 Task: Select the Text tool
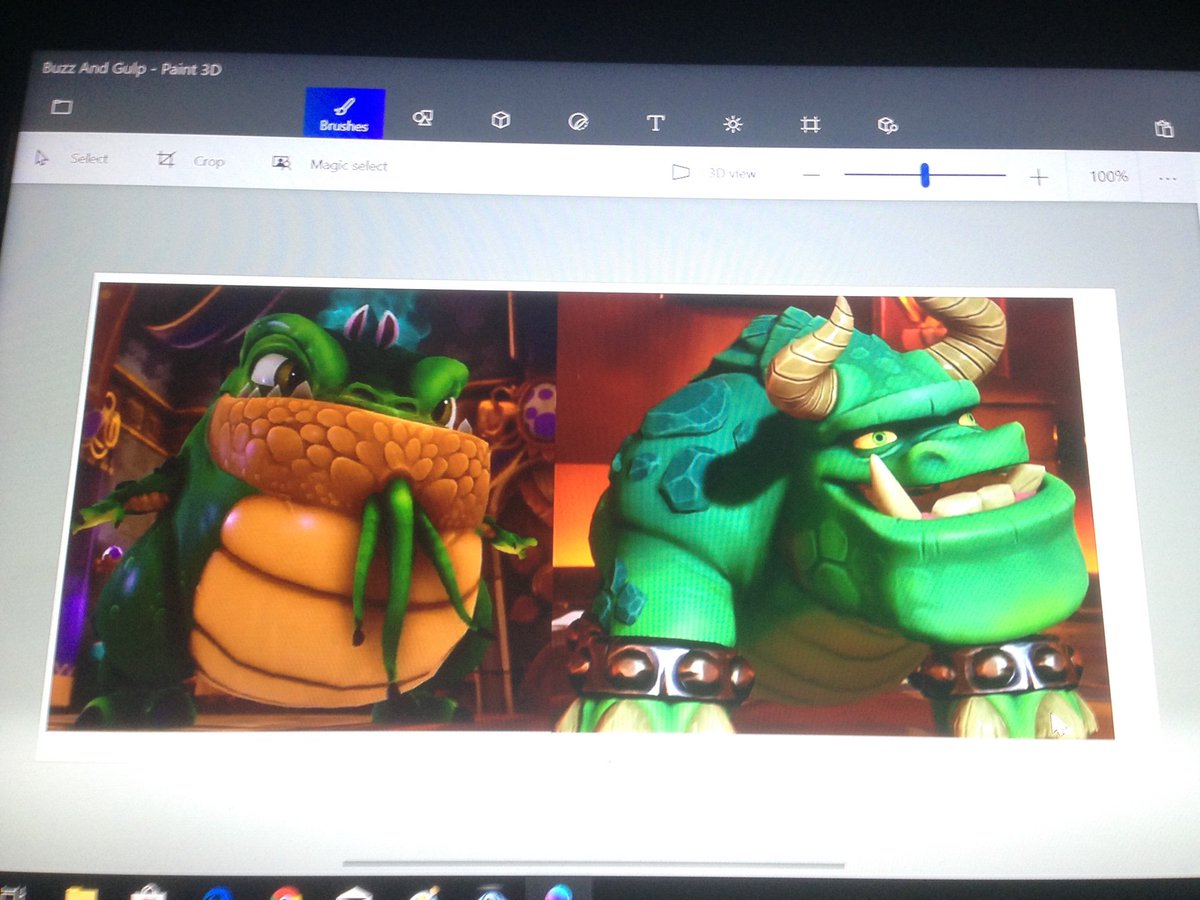coord(655,123)
